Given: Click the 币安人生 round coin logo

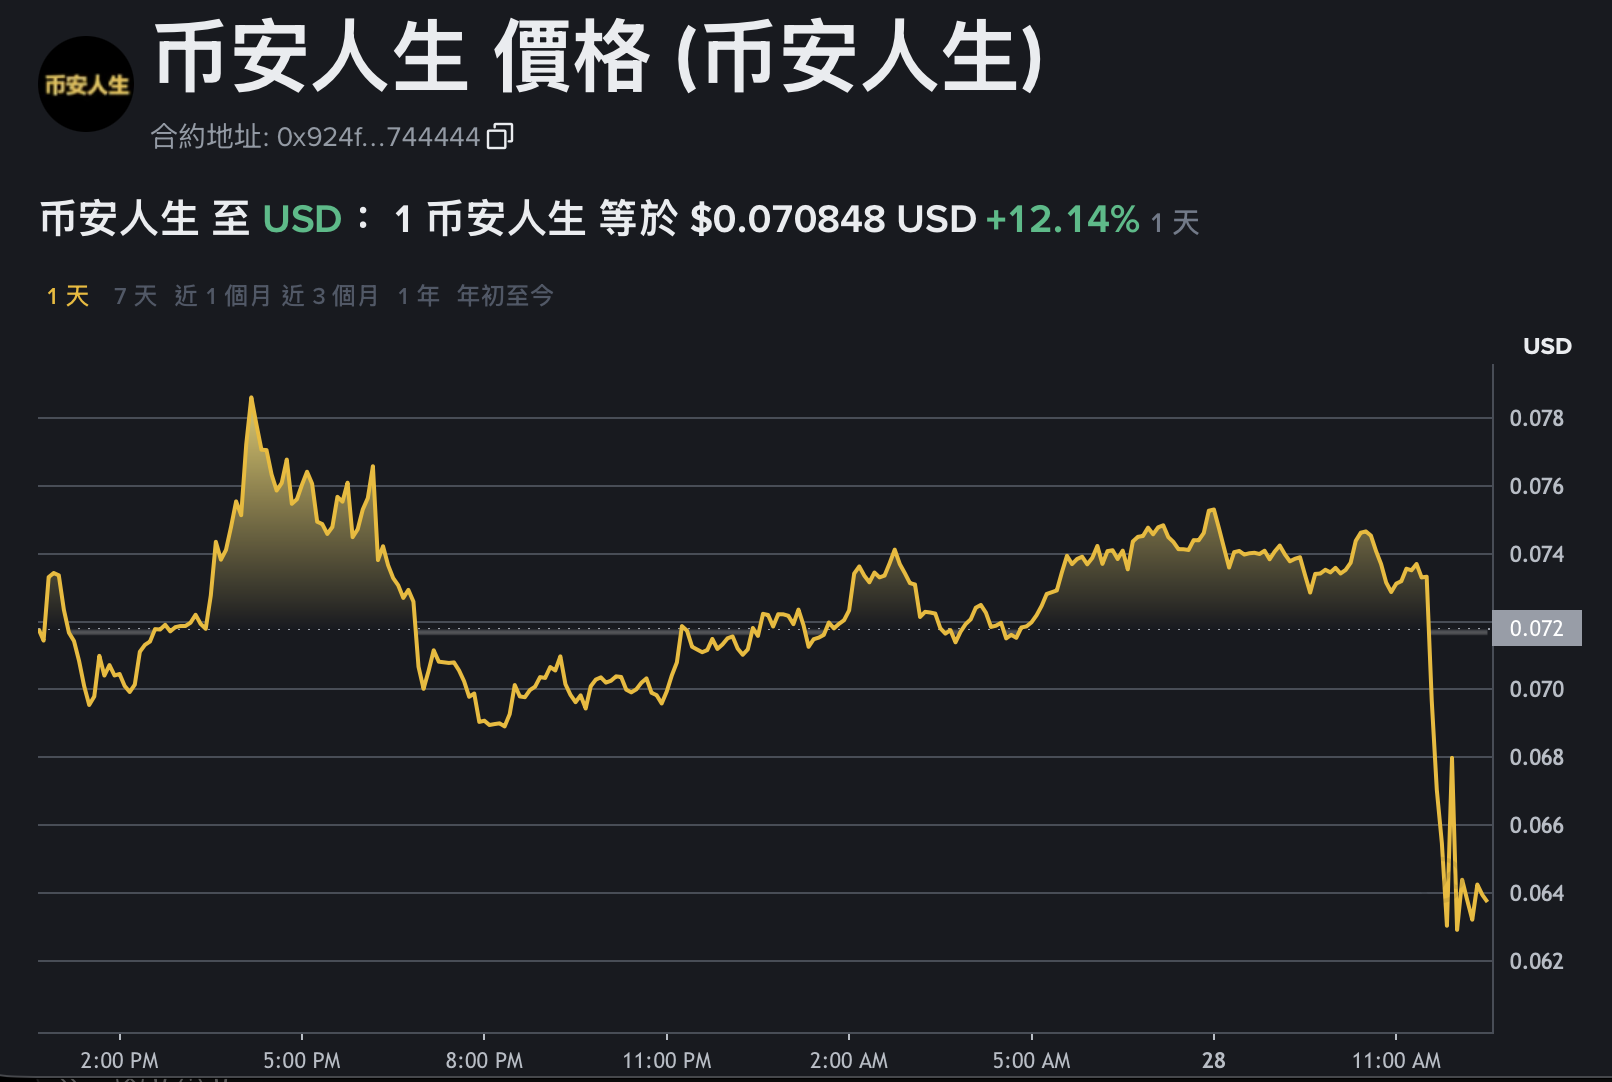Looking at the screenshot, I should tap(86, 84).
